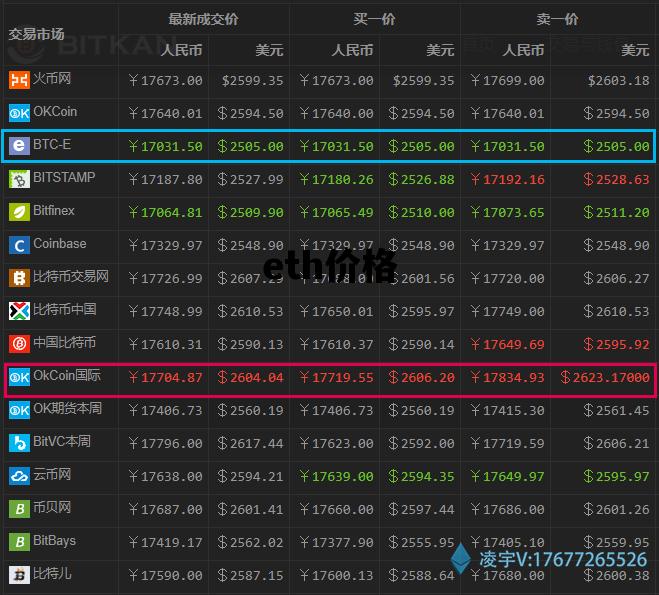Click 比特儿 latest price ￥17590.00
The width and height of the screenshot is (659, 595).
(166, 575)
